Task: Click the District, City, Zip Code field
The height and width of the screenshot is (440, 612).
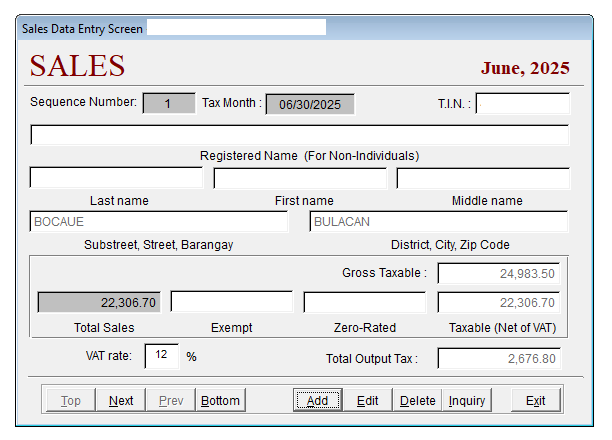Action: coord(439,221)
